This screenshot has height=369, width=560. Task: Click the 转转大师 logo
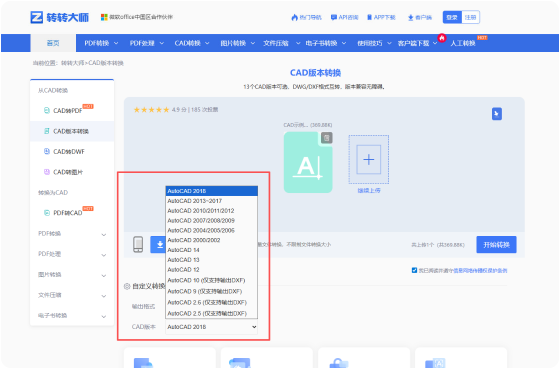(x=60, y=17)
